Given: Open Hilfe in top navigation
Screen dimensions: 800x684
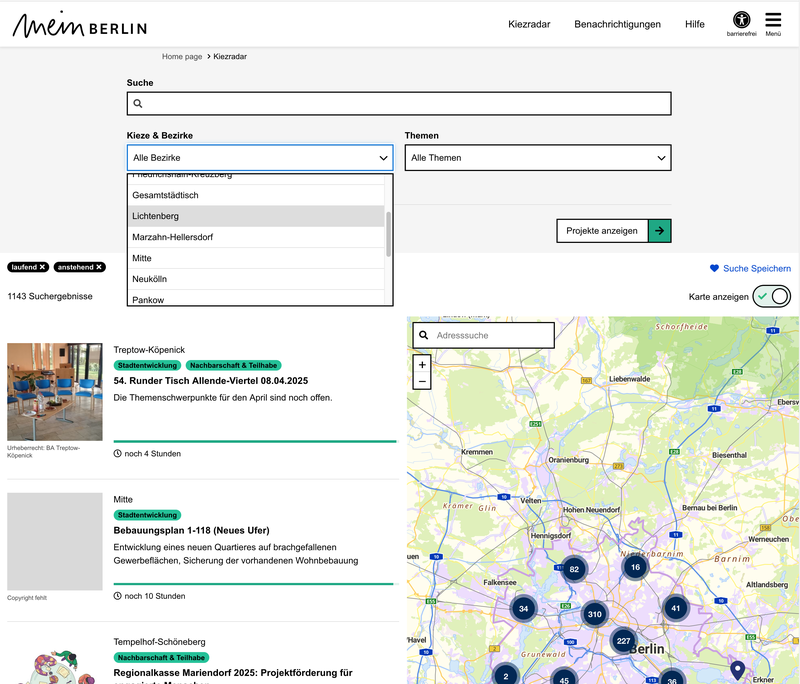Looking at the screenshot, I should point(694,24).
